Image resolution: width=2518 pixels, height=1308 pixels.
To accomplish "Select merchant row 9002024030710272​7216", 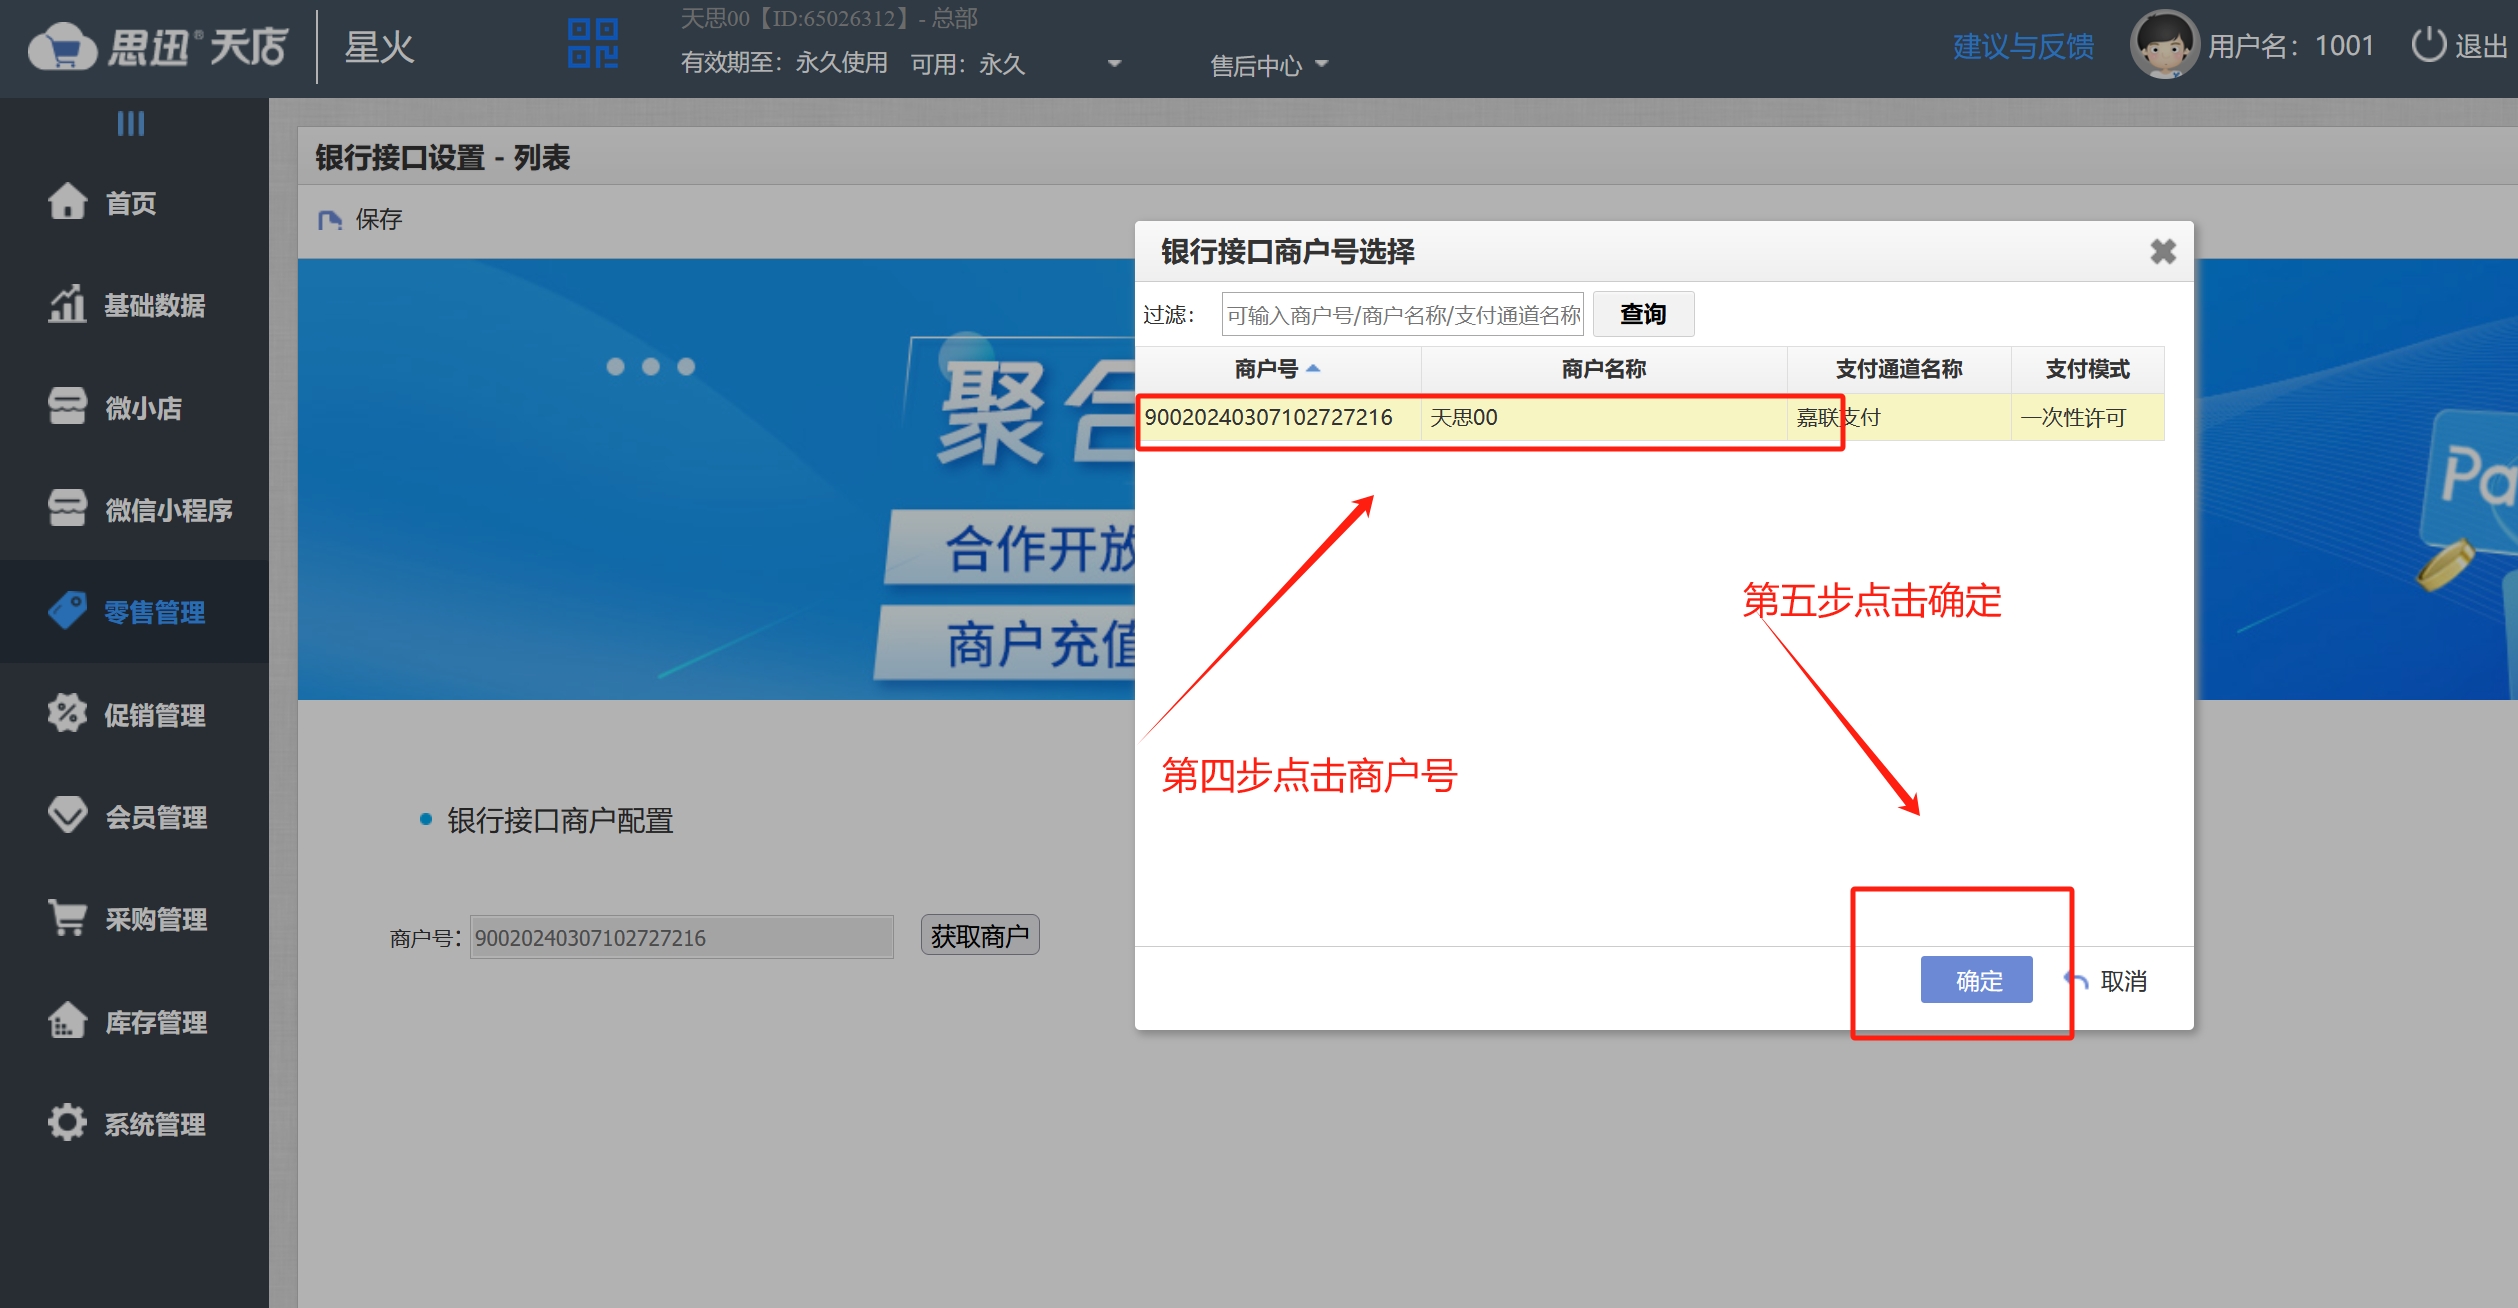I will [1268, 417].
